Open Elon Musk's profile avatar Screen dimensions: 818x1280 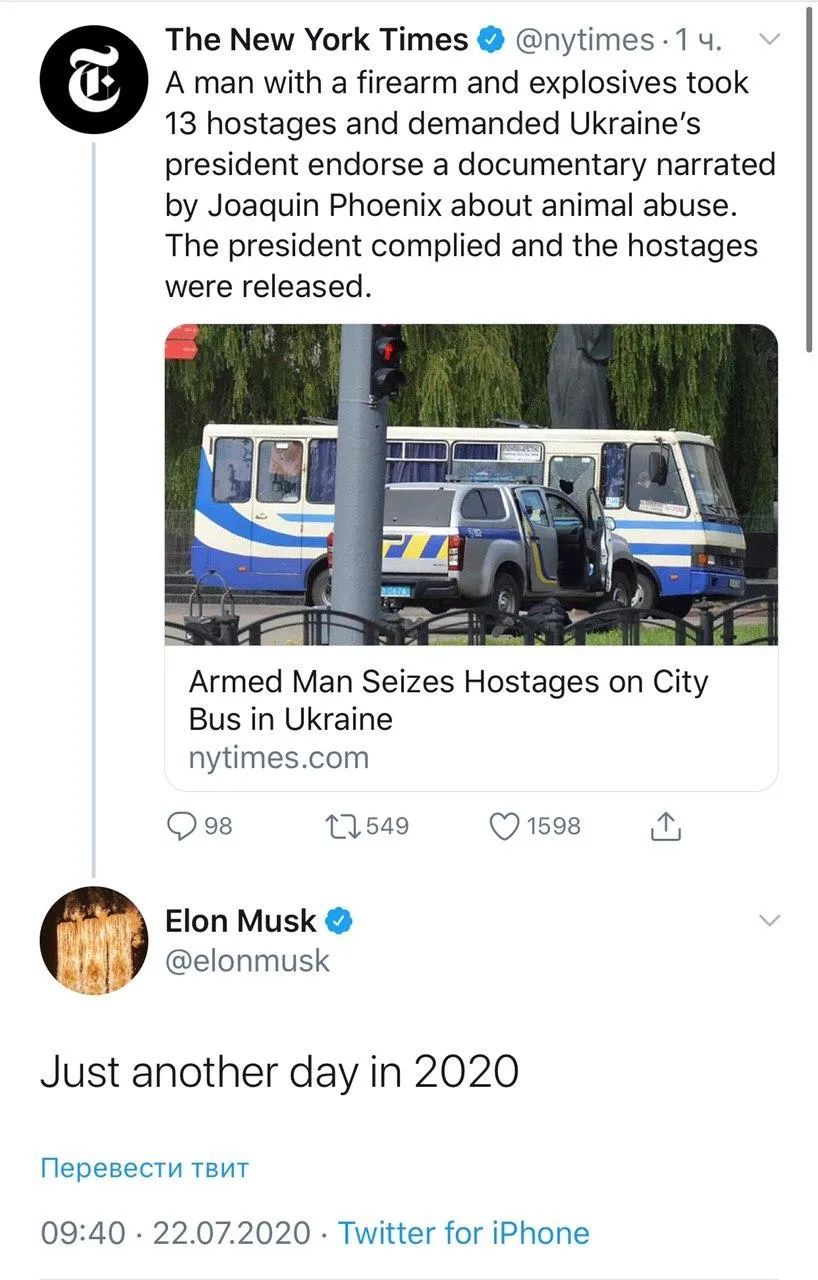click(x=94, y=940)
